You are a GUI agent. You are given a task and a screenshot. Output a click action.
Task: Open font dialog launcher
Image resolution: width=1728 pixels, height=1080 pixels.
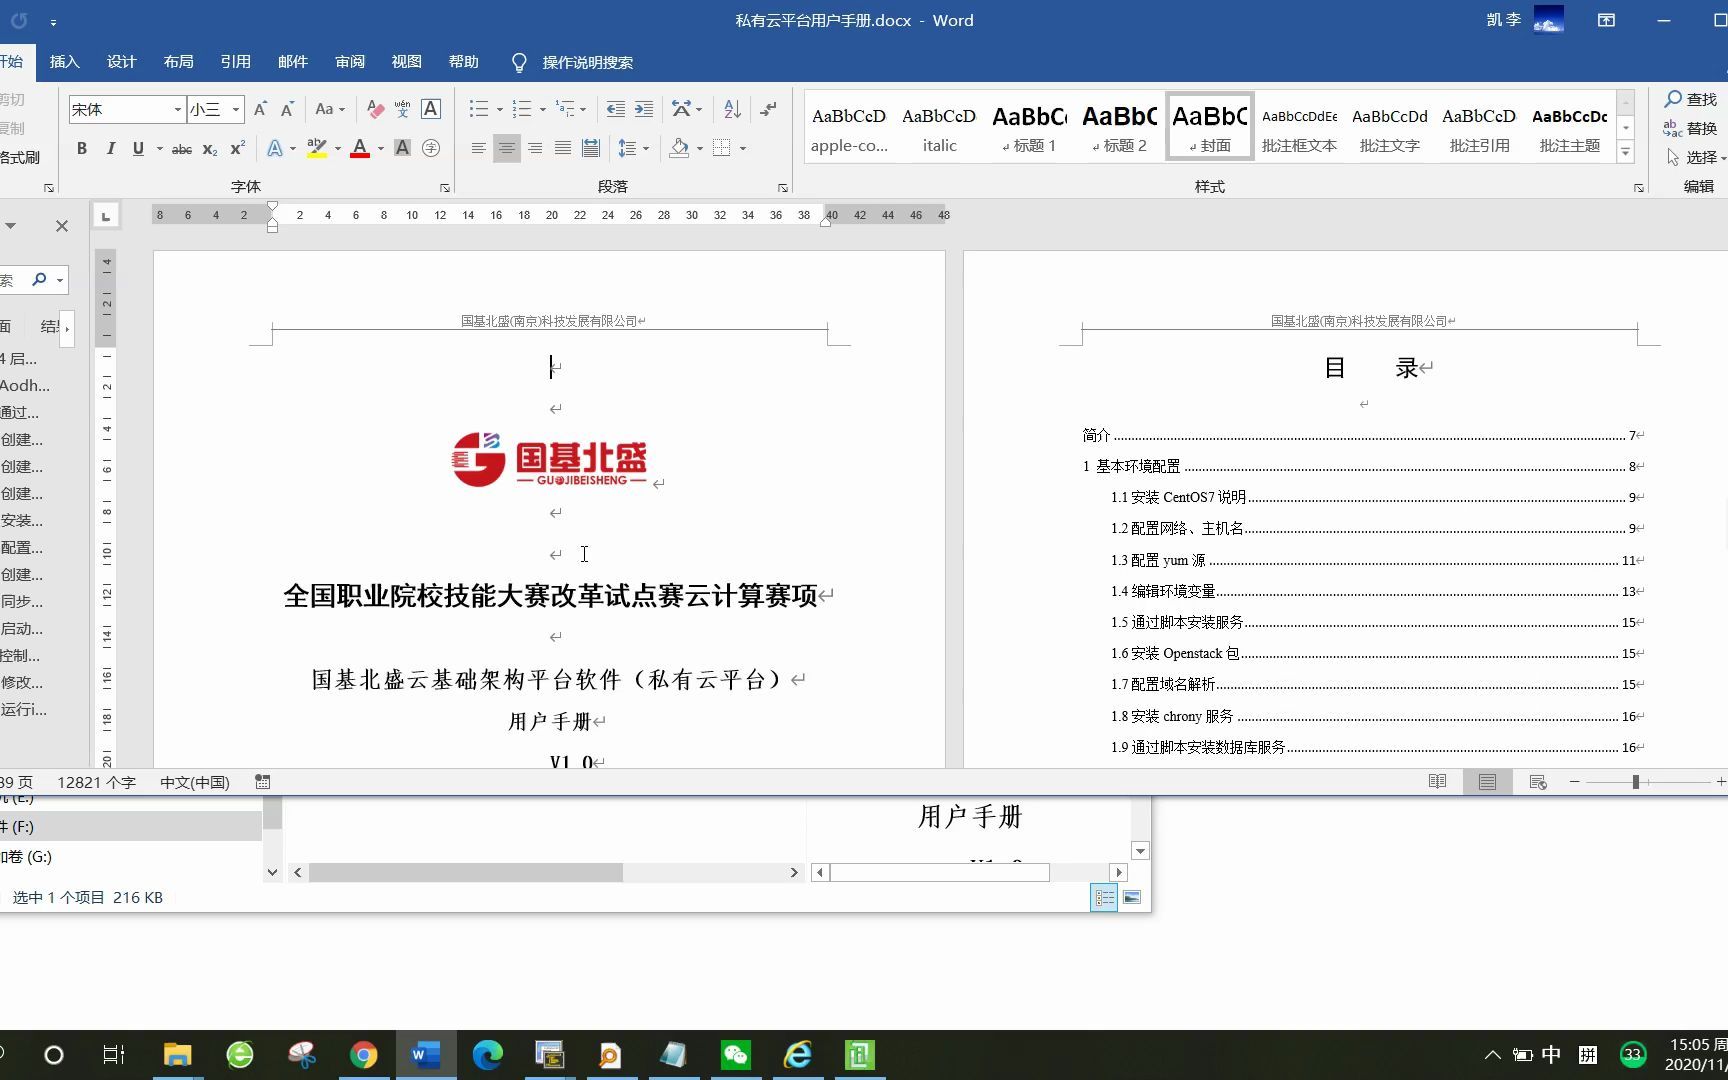point(445,187)
